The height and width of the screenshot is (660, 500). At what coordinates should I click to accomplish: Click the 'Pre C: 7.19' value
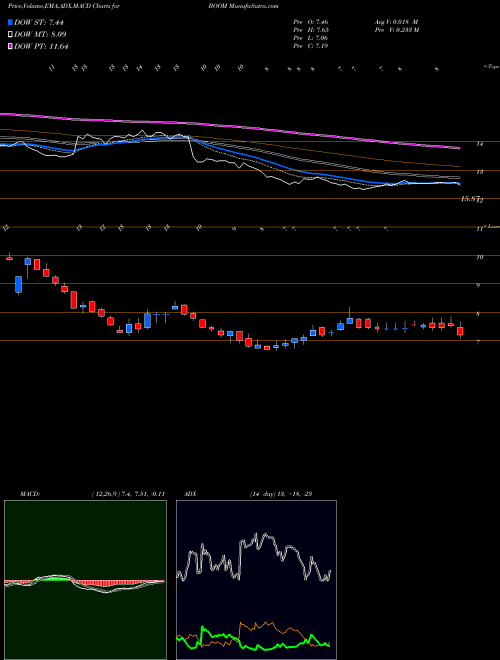pyautogui.click(x=311, y=46)
